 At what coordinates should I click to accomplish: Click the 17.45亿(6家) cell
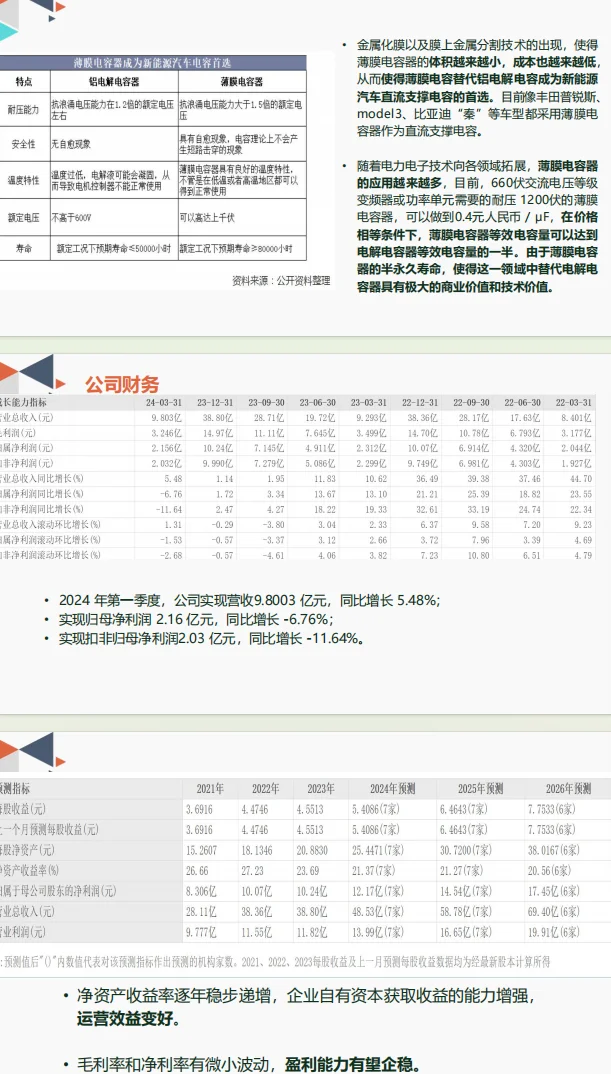tap(552, 891)
